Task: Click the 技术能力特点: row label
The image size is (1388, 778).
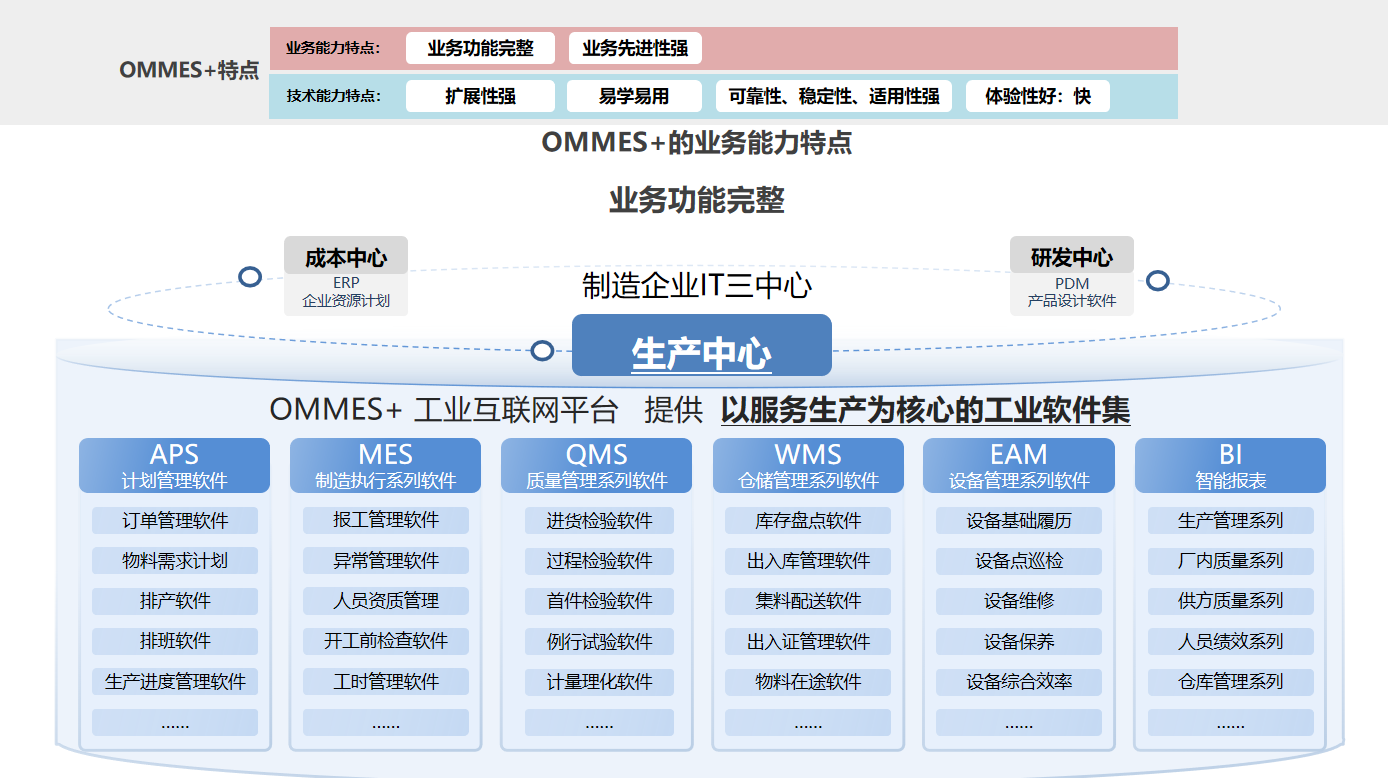Action: coord(333,96)
